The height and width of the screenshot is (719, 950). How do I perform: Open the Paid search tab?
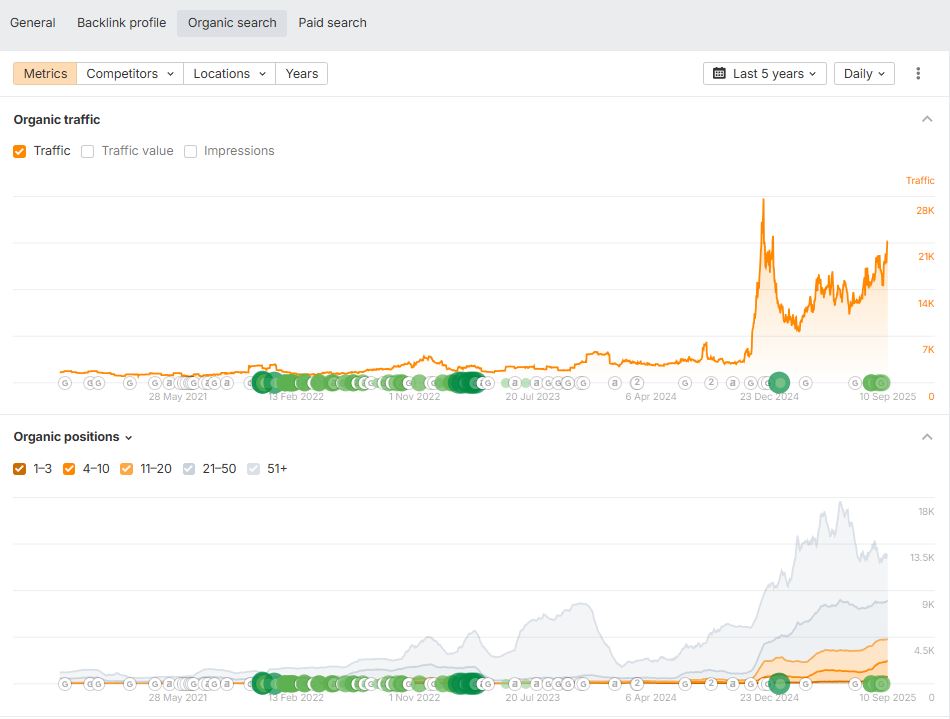[331, 22]
